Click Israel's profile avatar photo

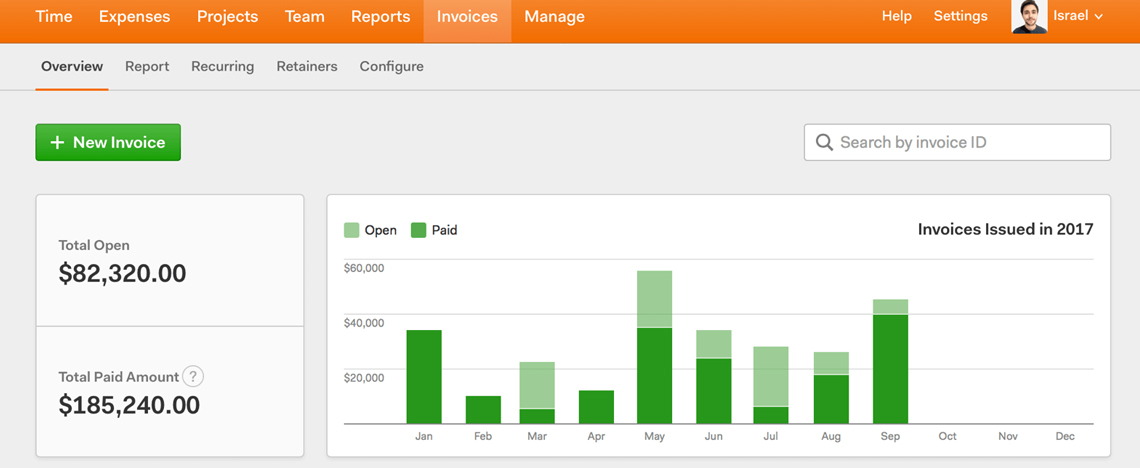tap(1029, 16)
